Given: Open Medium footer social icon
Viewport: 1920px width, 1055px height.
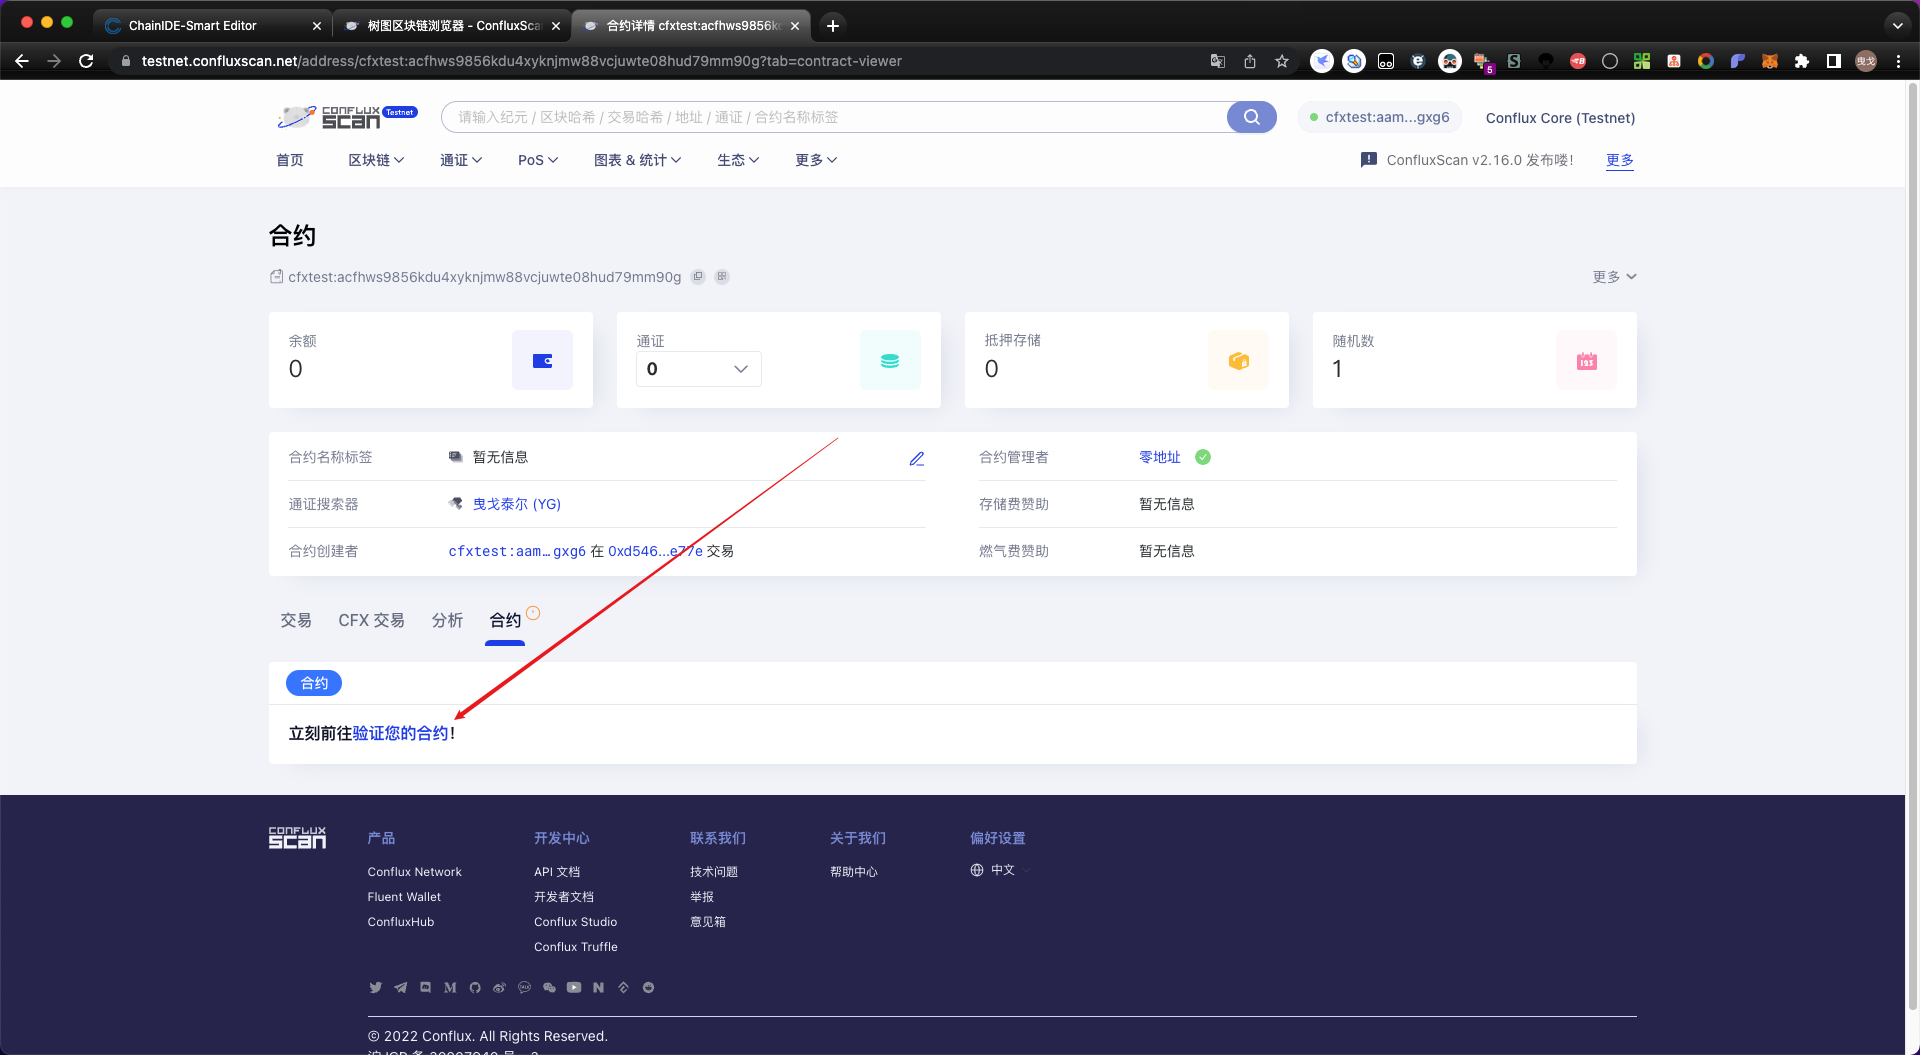Looking at the screenshot, I should [450, 987].
